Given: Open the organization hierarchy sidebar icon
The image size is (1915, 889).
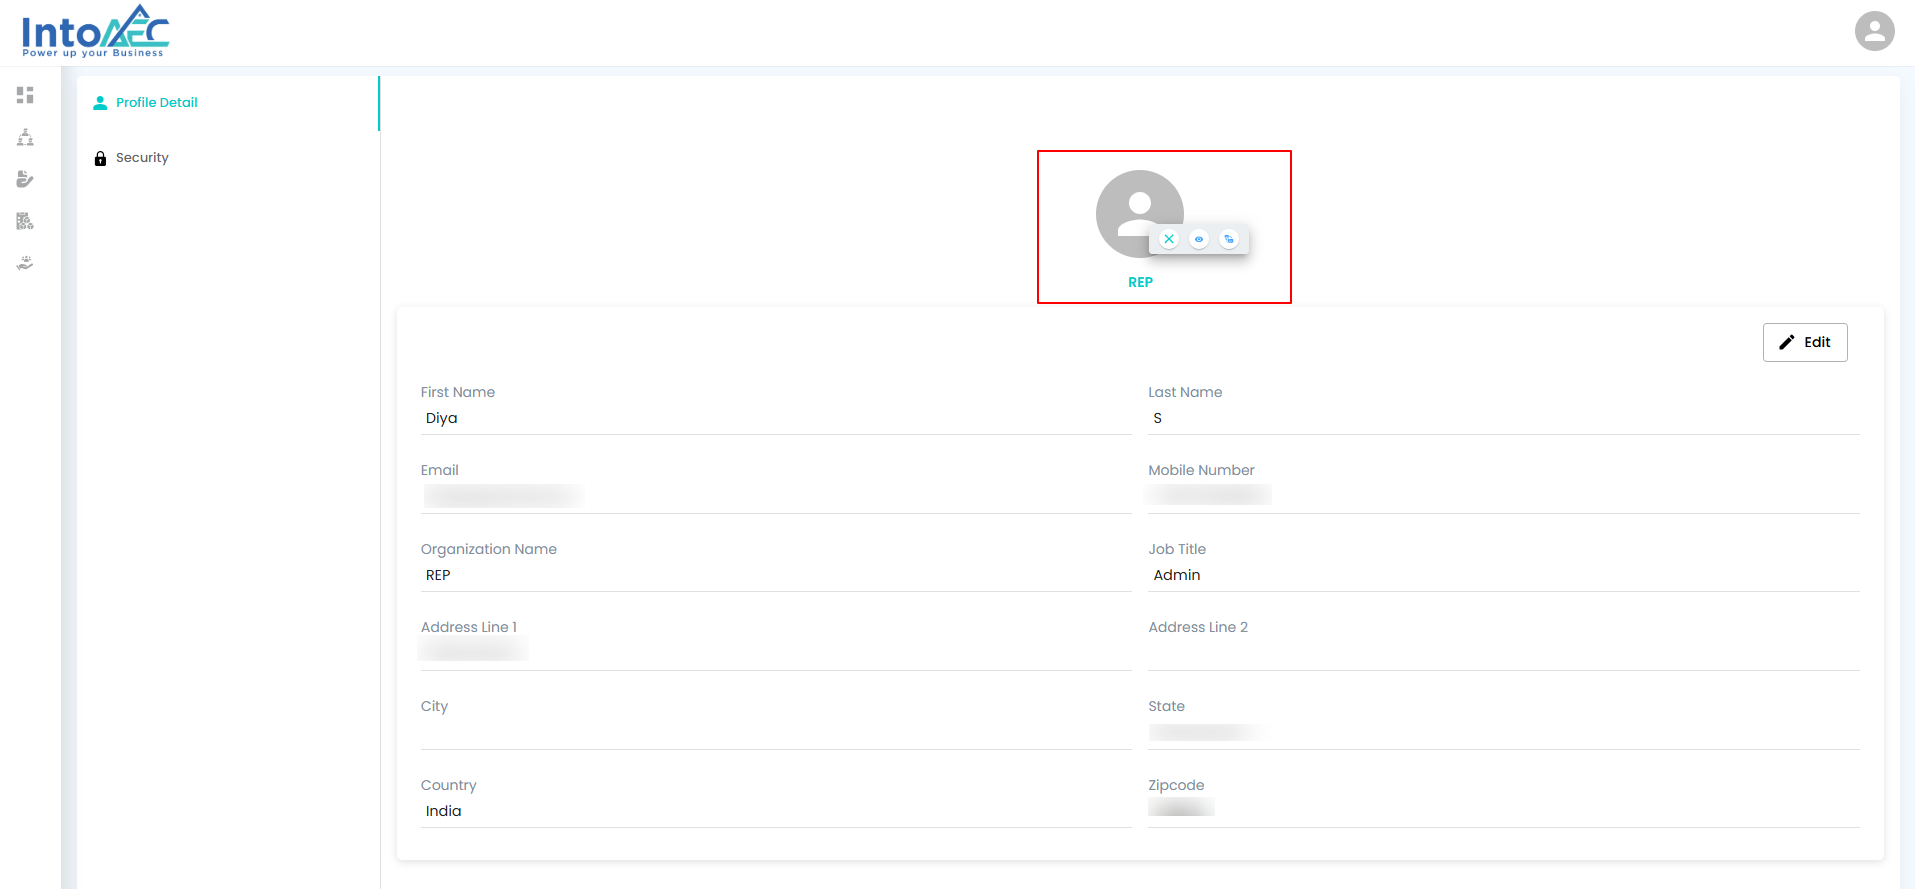Looking at the screenshot, I should tap(25, 137).
